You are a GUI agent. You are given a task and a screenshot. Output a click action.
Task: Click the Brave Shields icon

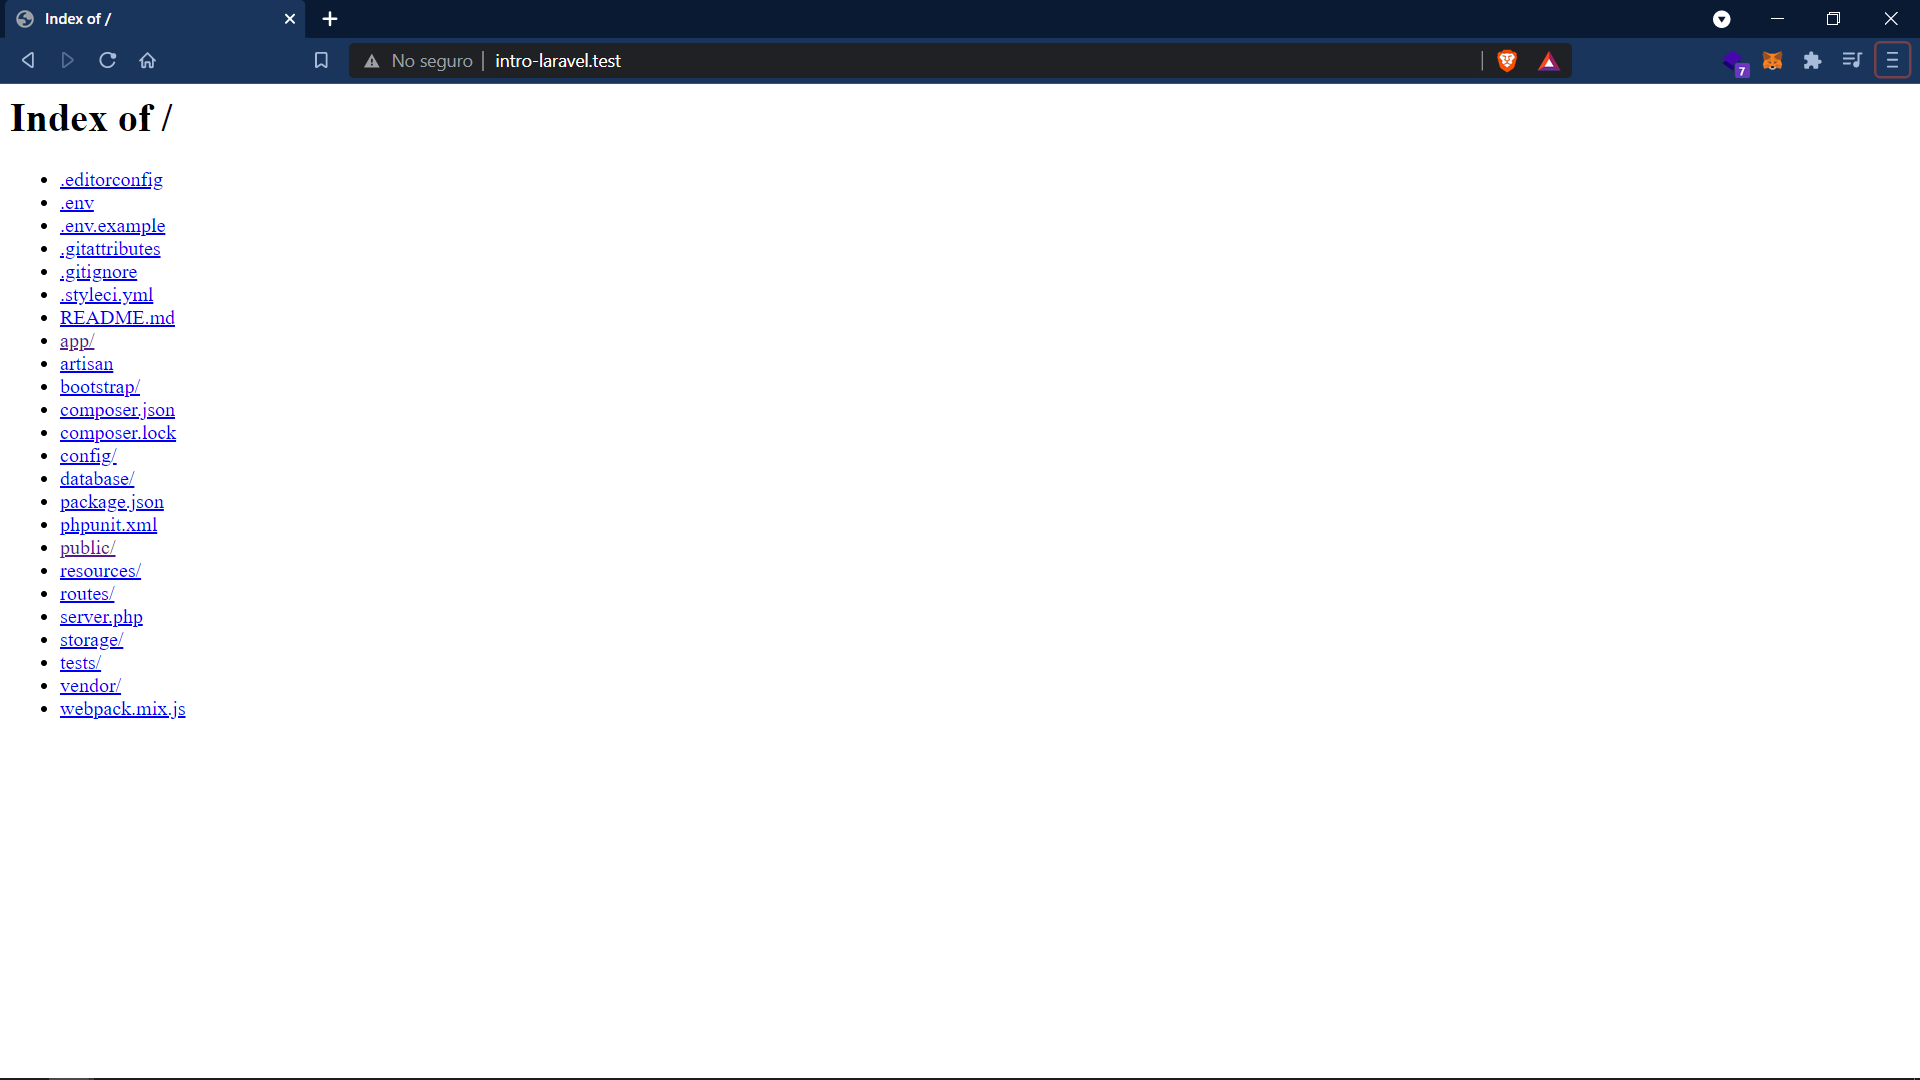pos(1507,61)
